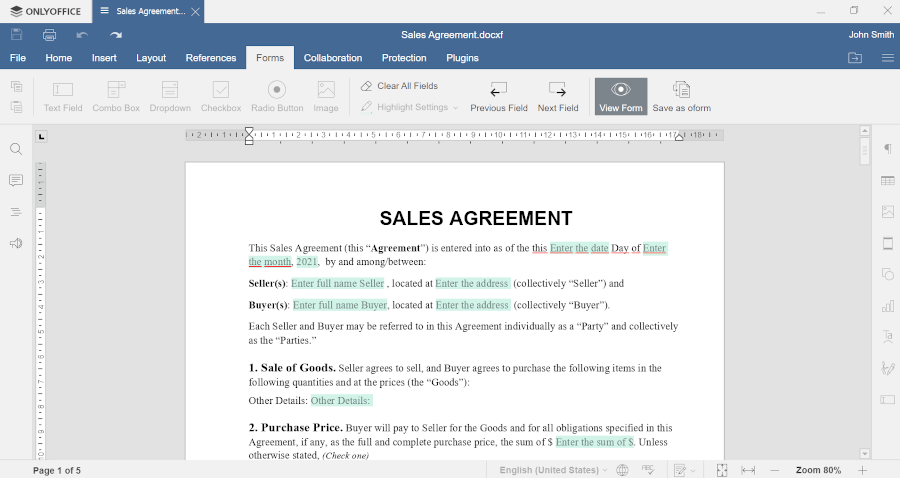Open the File menu
Image resolution: width=900 pixels, height=478 pixels.
(18, 58)
